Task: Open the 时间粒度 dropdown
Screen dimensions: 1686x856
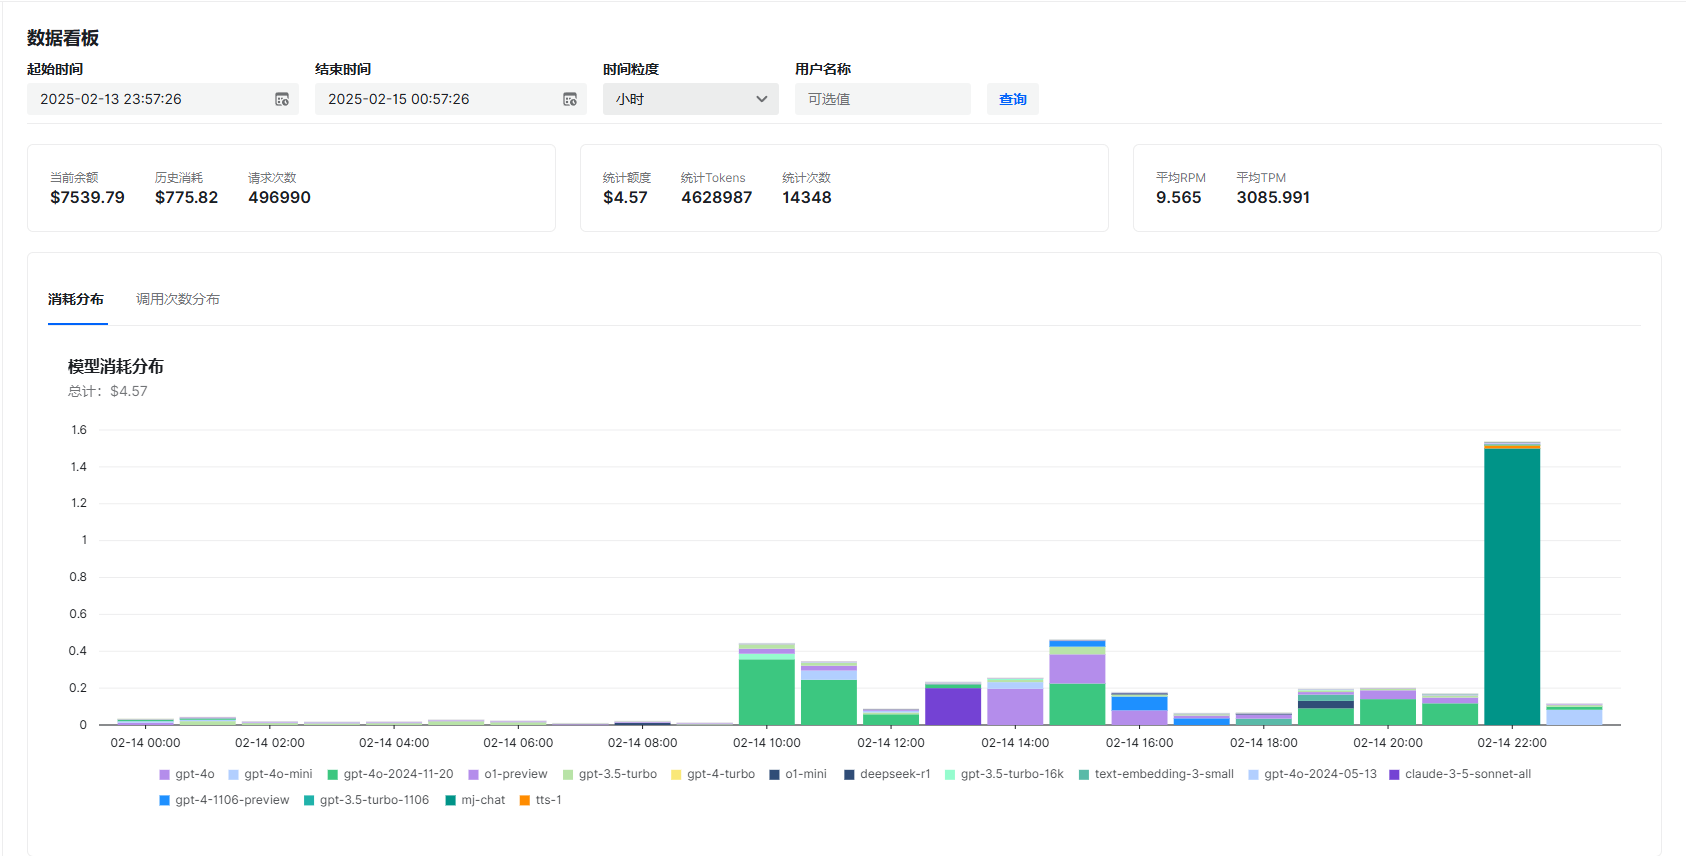Action: coord(690,99)
